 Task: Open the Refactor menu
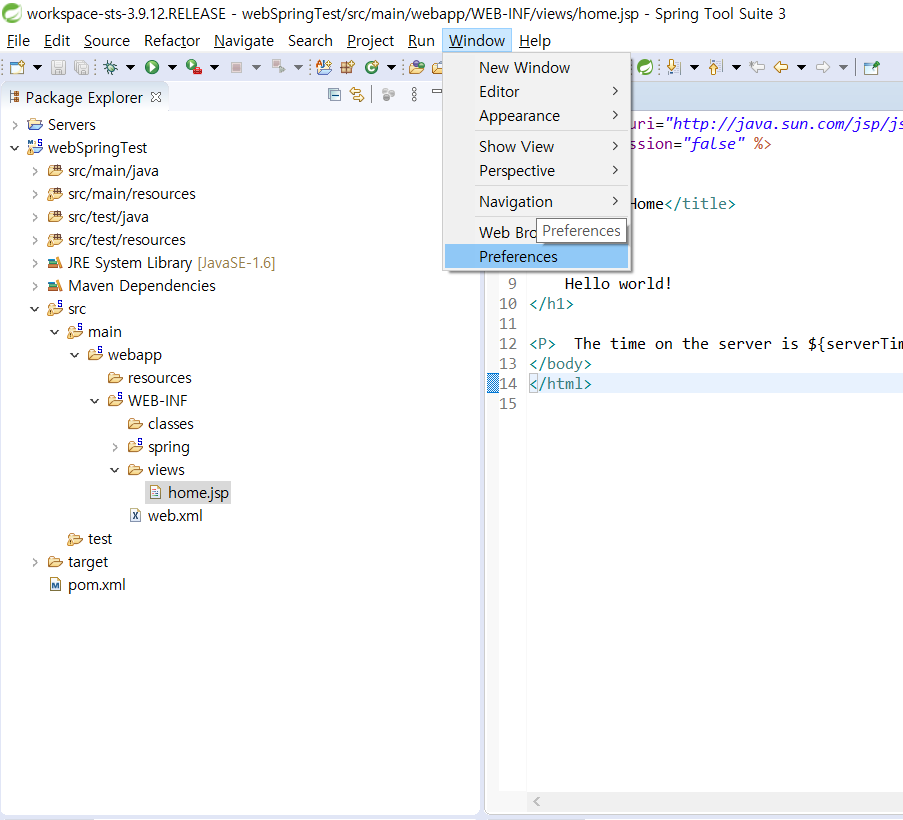click(172, 41)
